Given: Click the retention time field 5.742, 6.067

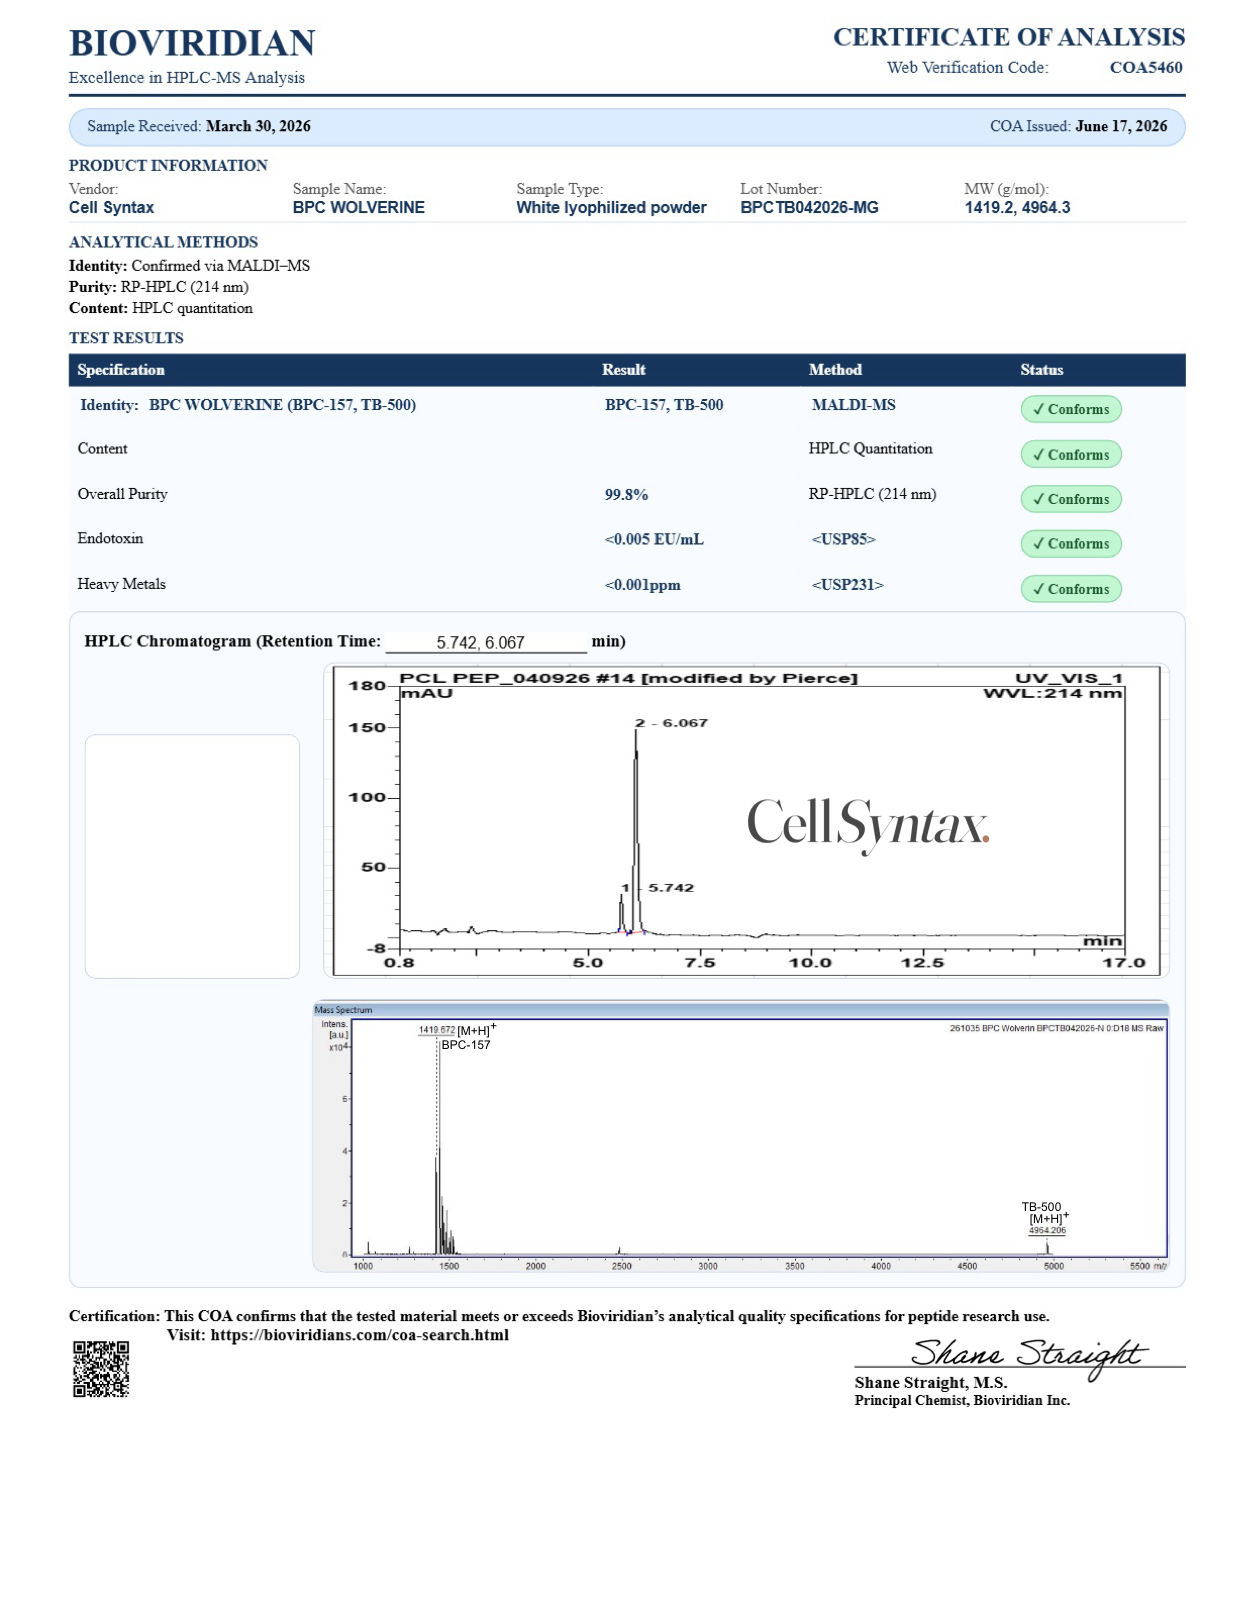Looking at the screenshot, I should [486, 642].
